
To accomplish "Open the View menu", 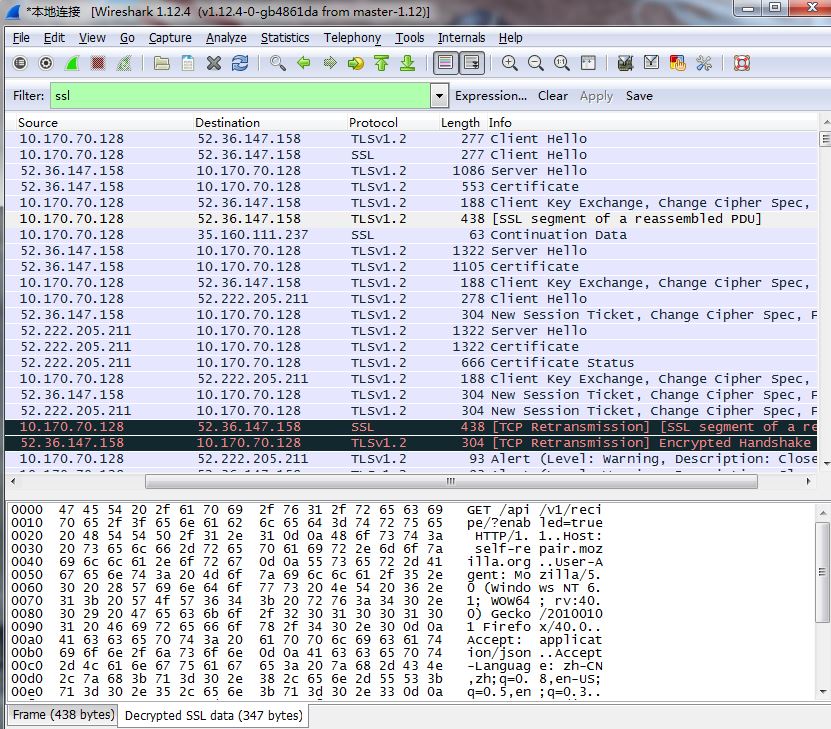I will [92, 38].
